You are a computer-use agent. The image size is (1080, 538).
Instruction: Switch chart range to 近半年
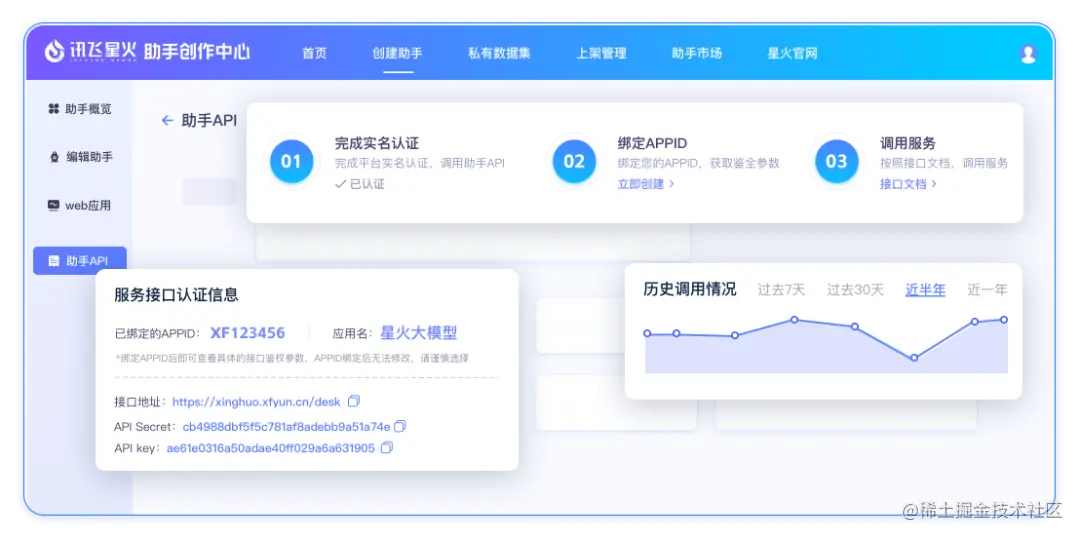[x=925, y=290]
